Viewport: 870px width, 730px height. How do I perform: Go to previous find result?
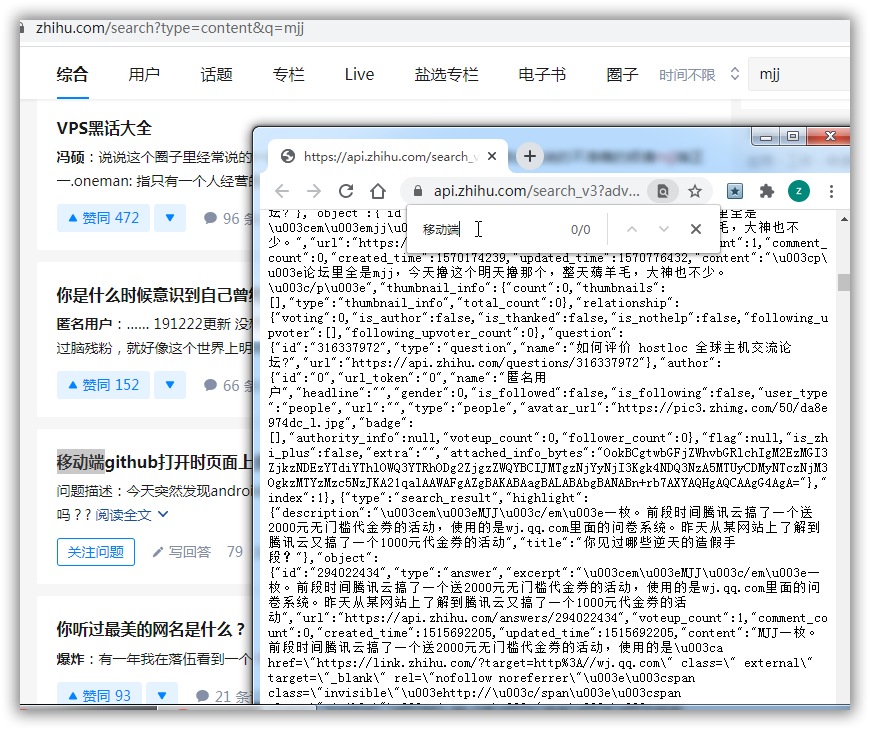coord(632,229)
